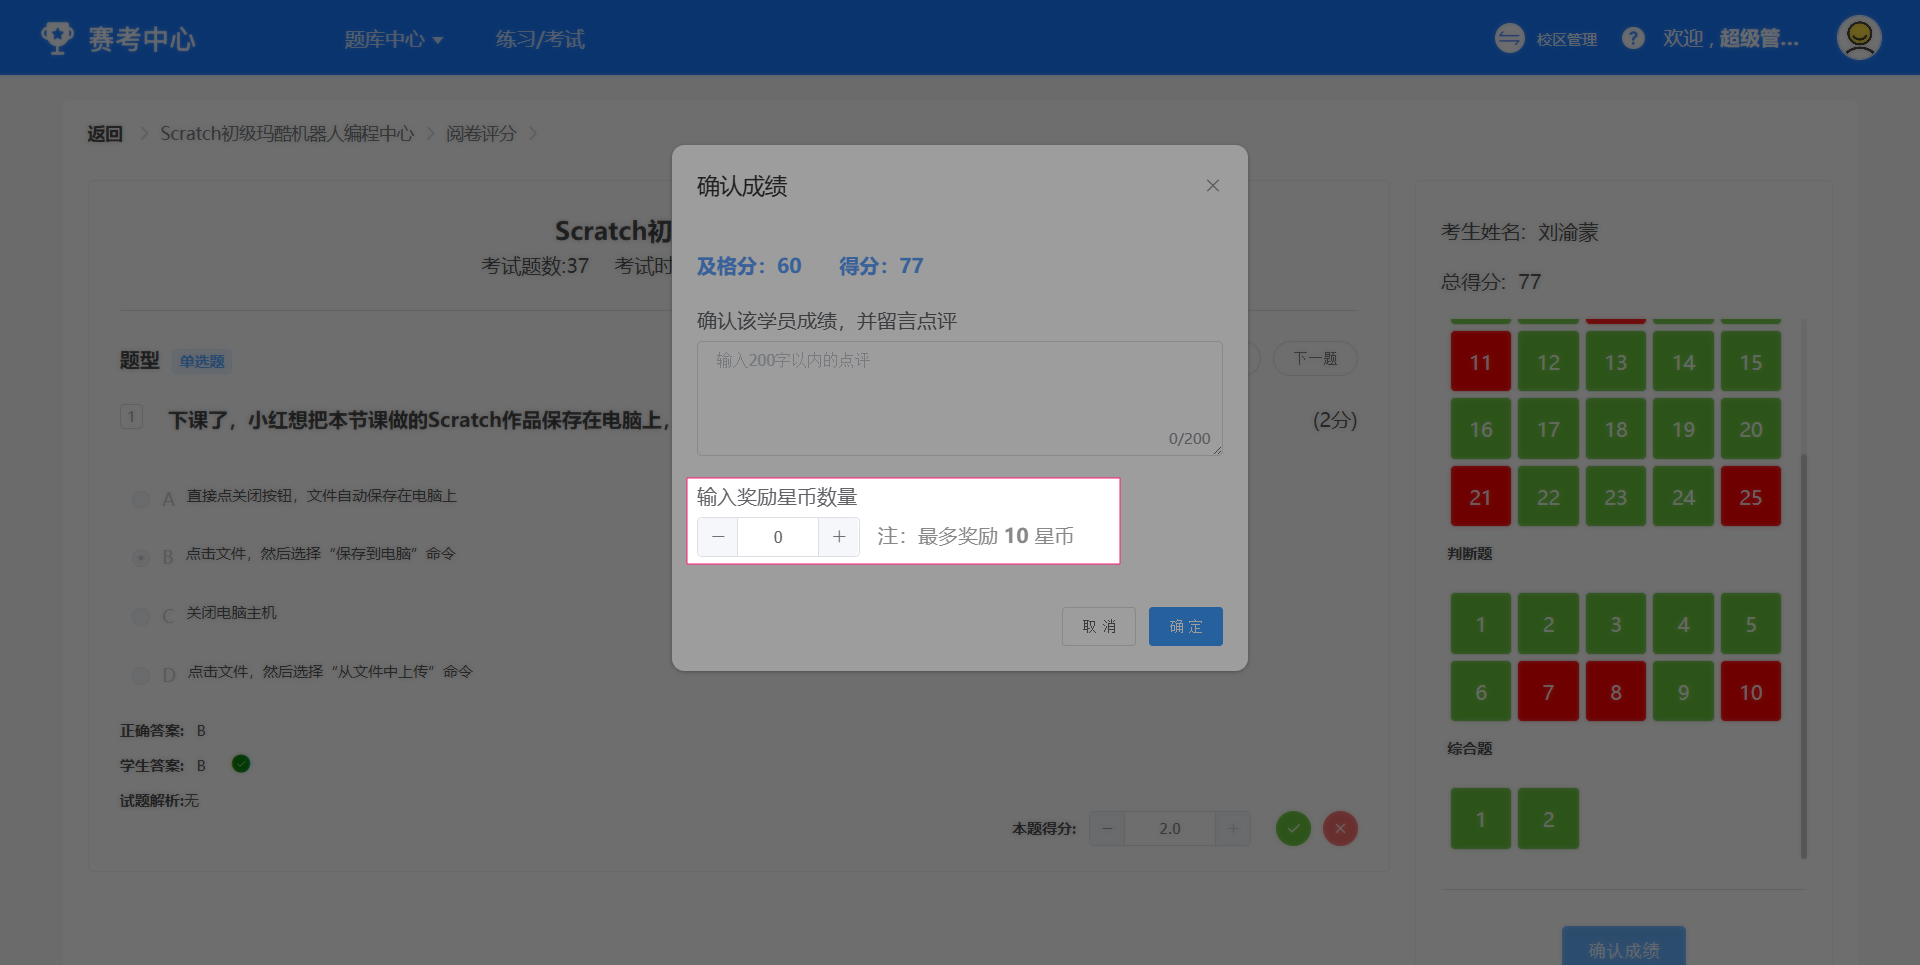Jump to question tile 20
Screen dimensions: 1920x965
click(x=1751, y=429)
